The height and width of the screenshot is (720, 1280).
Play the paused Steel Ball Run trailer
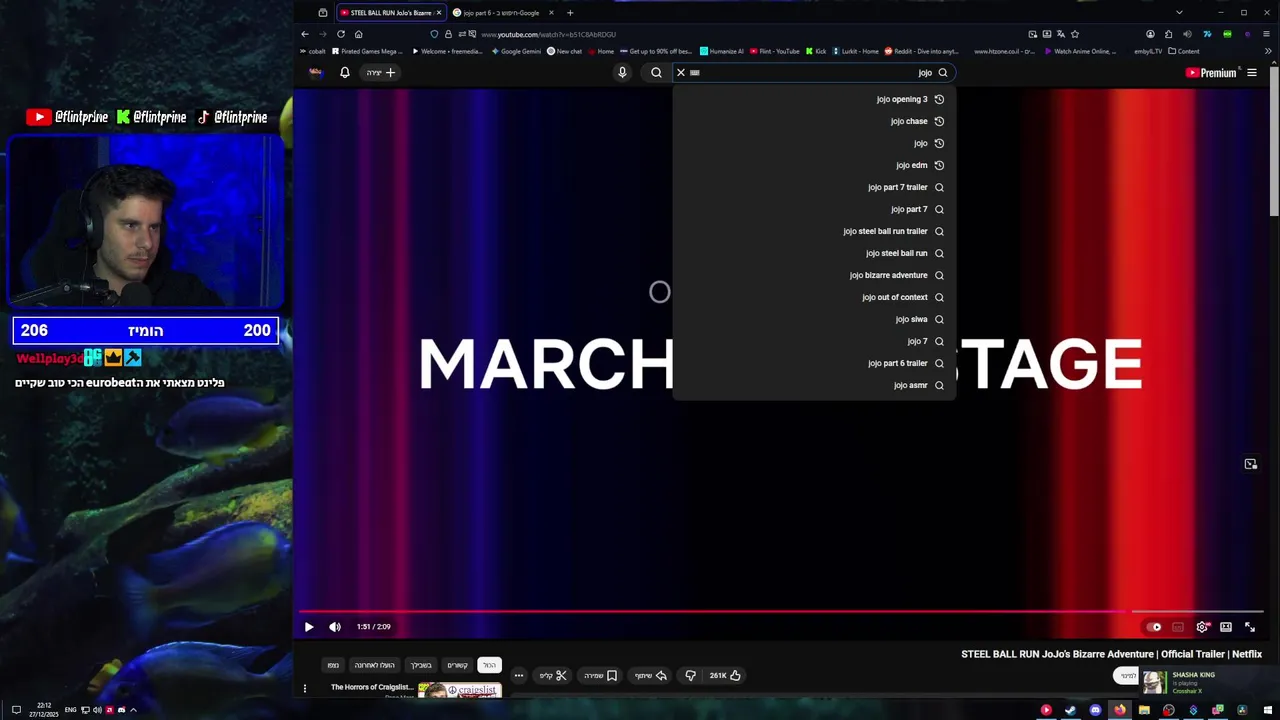(x=309, y=627)
